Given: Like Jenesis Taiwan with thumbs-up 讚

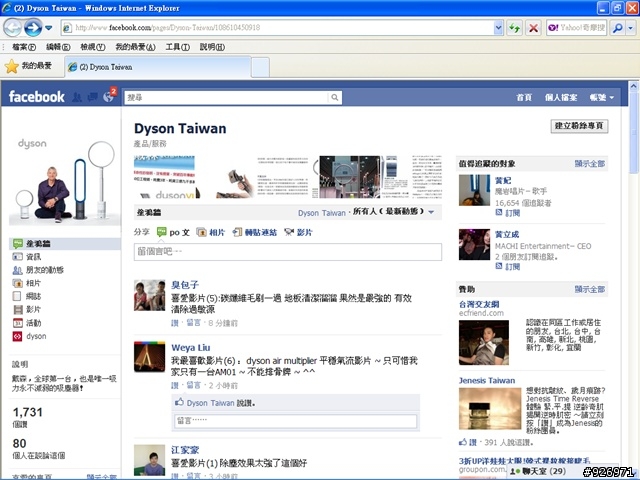Looking at the screenshot, I should (x=468, y=442).
